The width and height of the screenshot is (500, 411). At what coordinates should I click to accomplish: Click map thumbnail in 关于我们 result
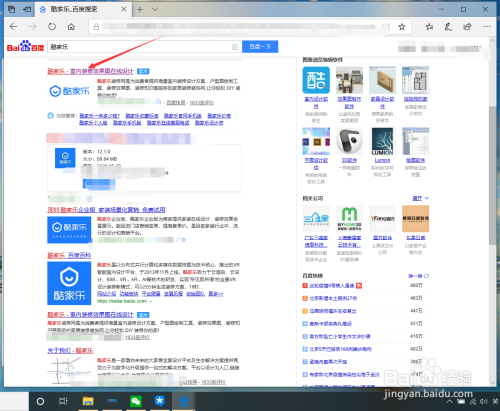click(69, 370)
